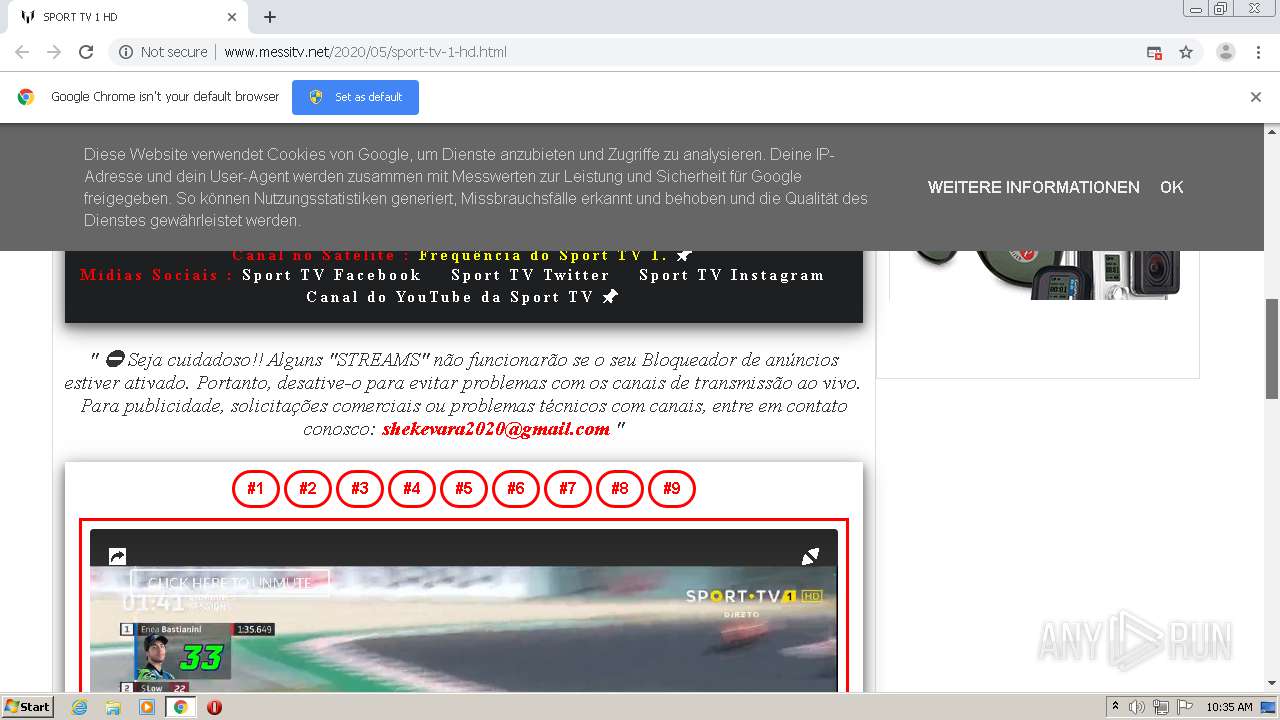Open Chrome's three-dot menu
Viewport: 1280px width, 720px height.
coord(1258,52)
